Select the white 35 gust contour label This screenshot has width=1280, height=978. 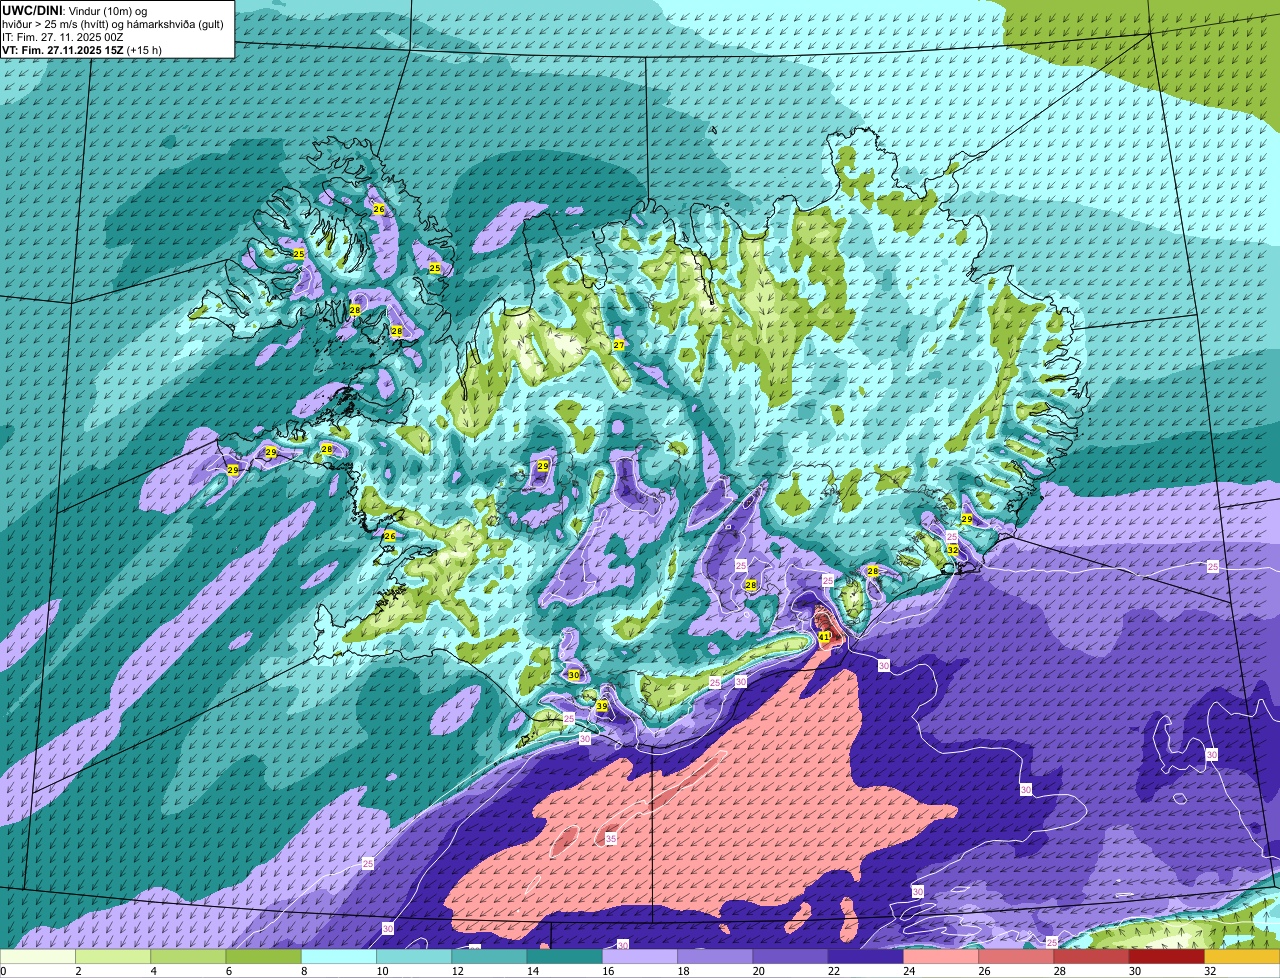[x=611, y=839]
